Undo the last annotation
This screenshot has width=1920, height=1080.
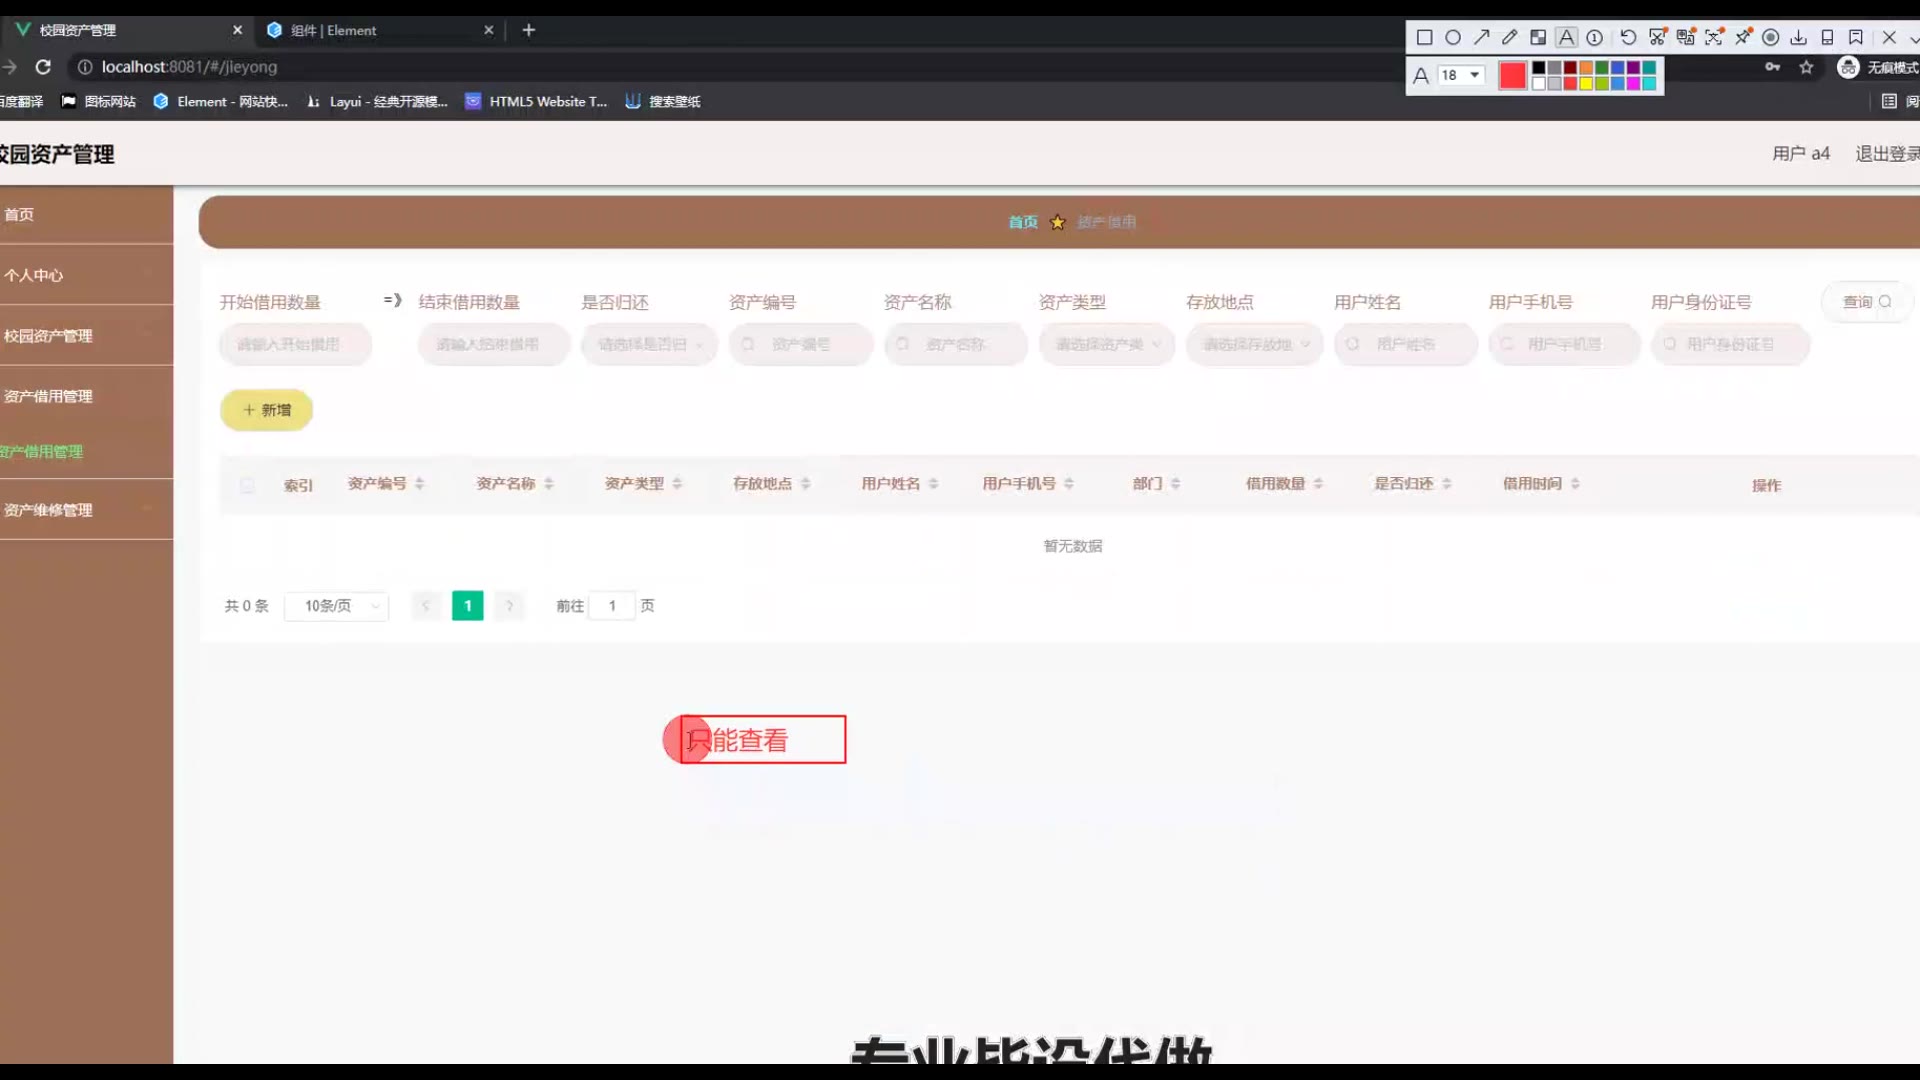pos(1628,37)
